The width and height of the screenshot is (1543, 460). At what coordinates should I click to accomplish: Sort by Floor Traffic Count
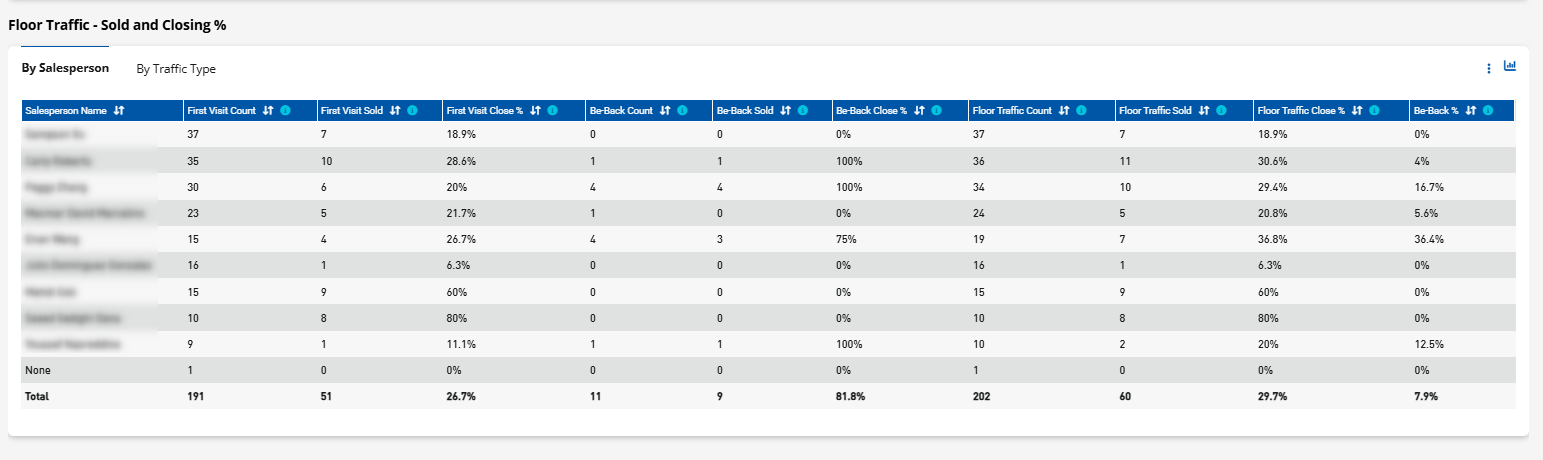coord(1064,111)
